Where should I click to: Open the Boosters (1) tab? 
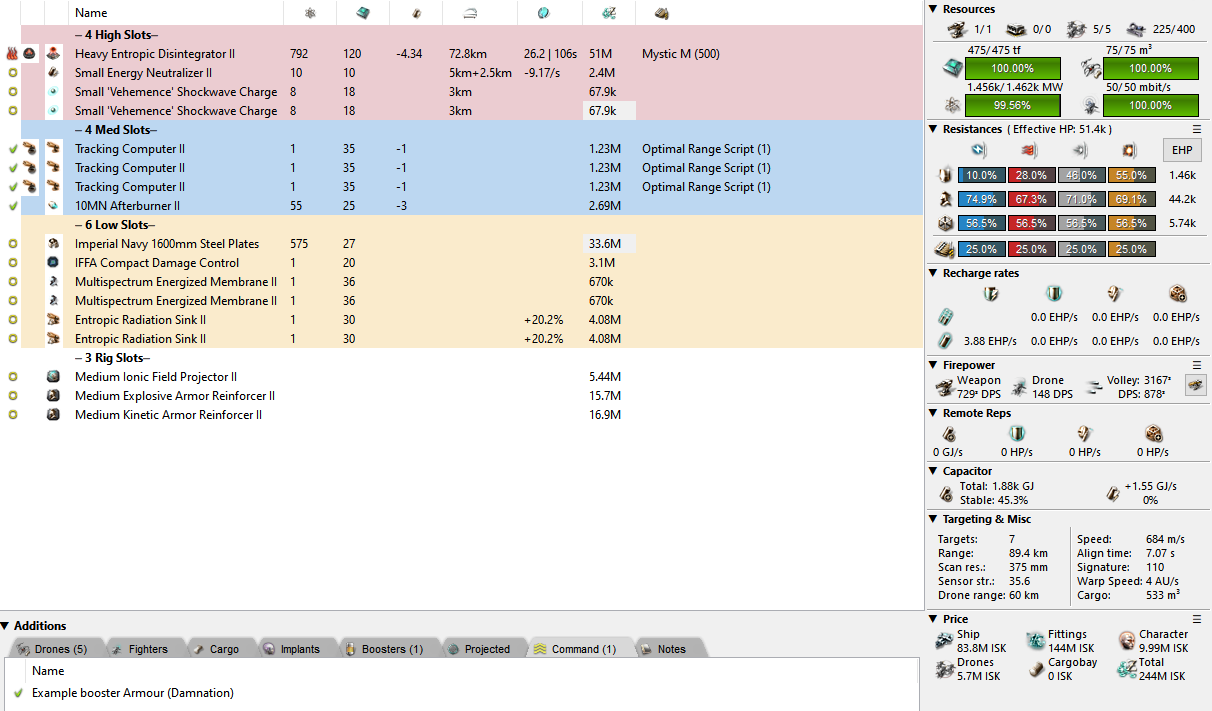click(x=384, y=649)
